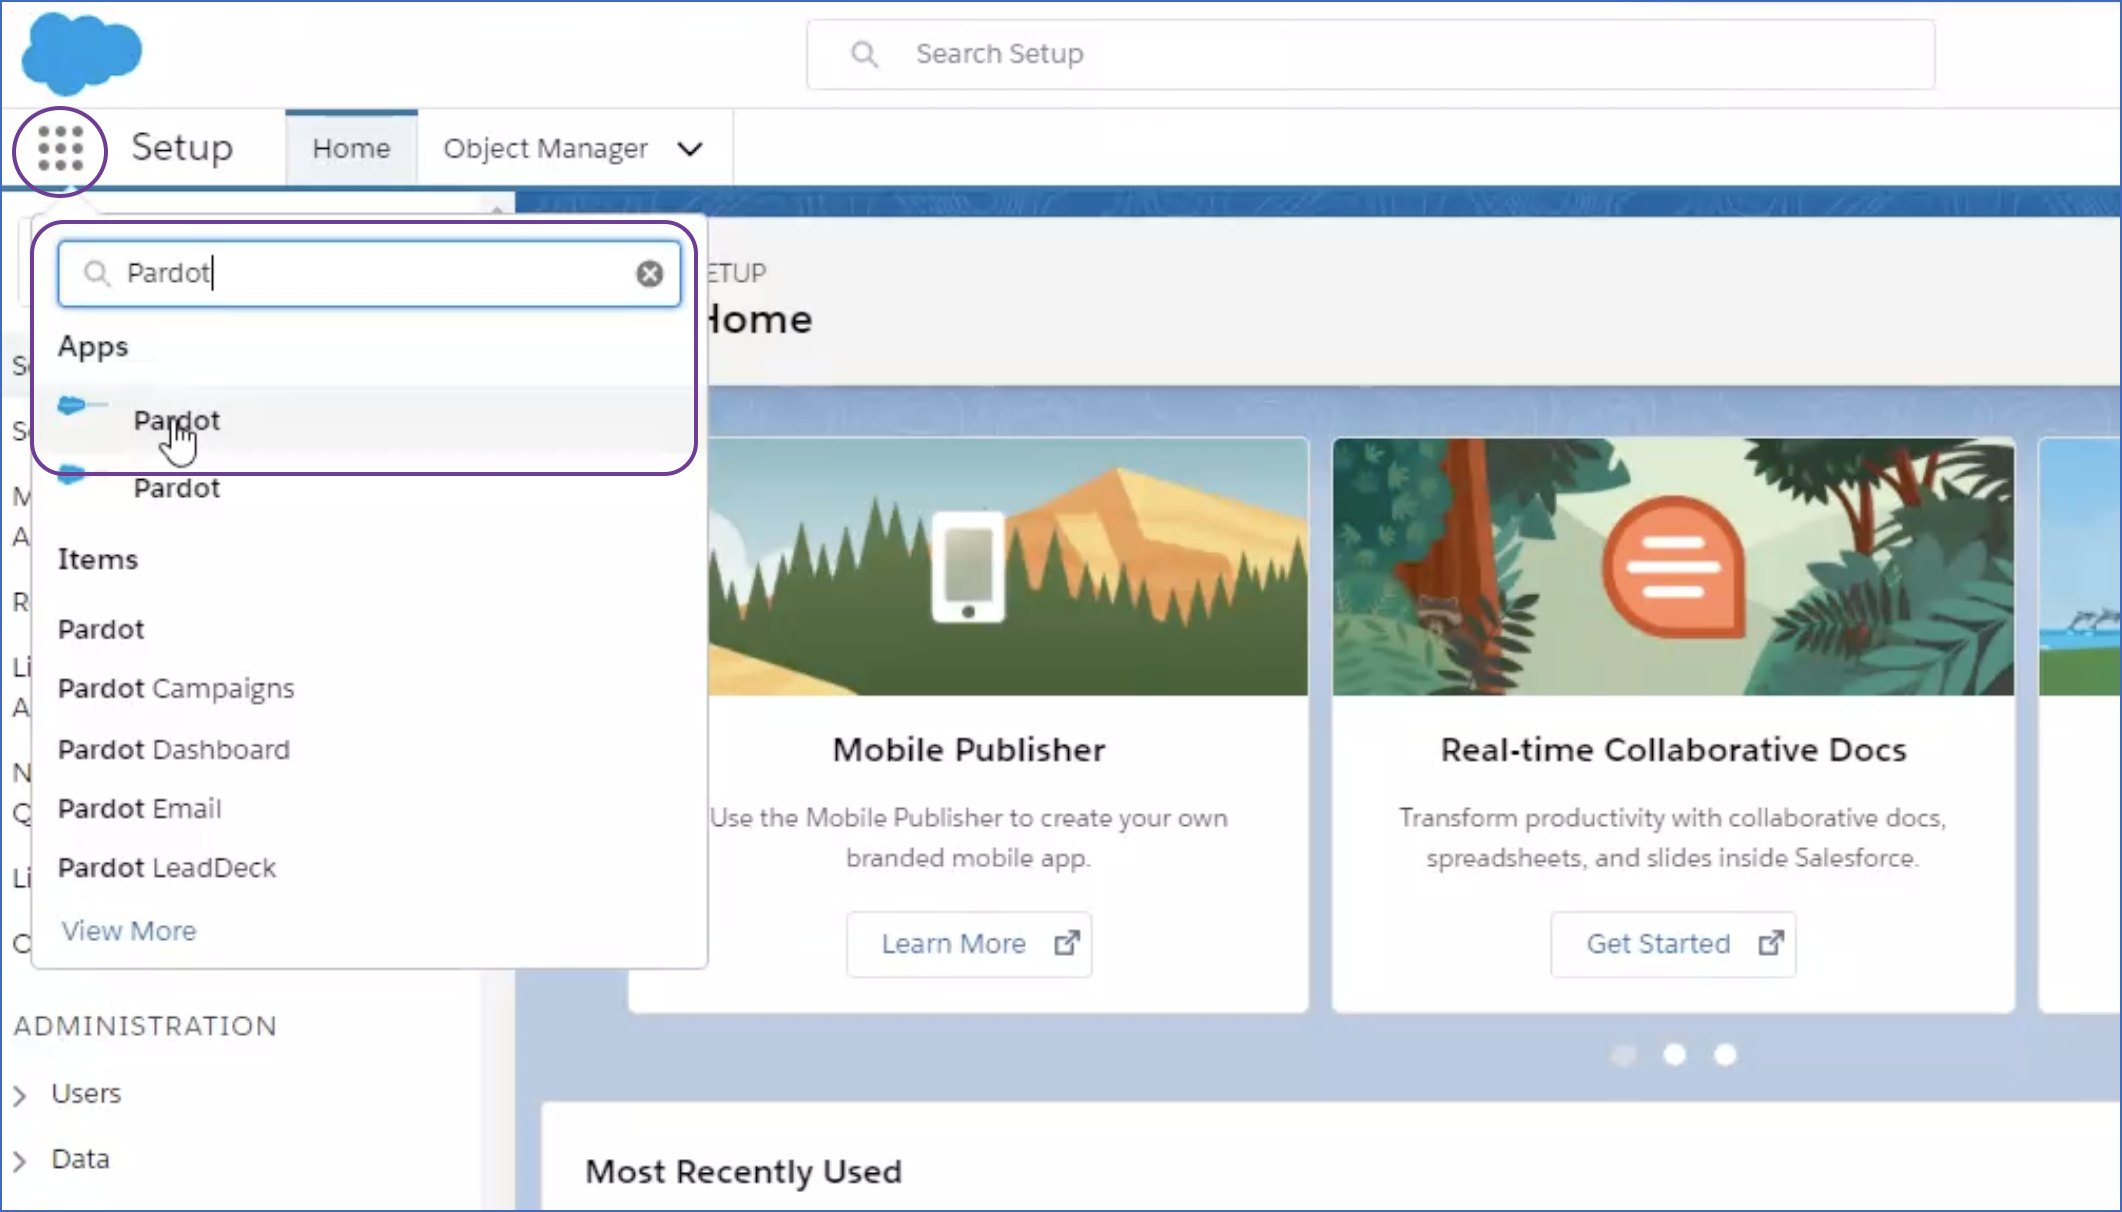Click the first Pardot app icon

(x=82, y=405)
